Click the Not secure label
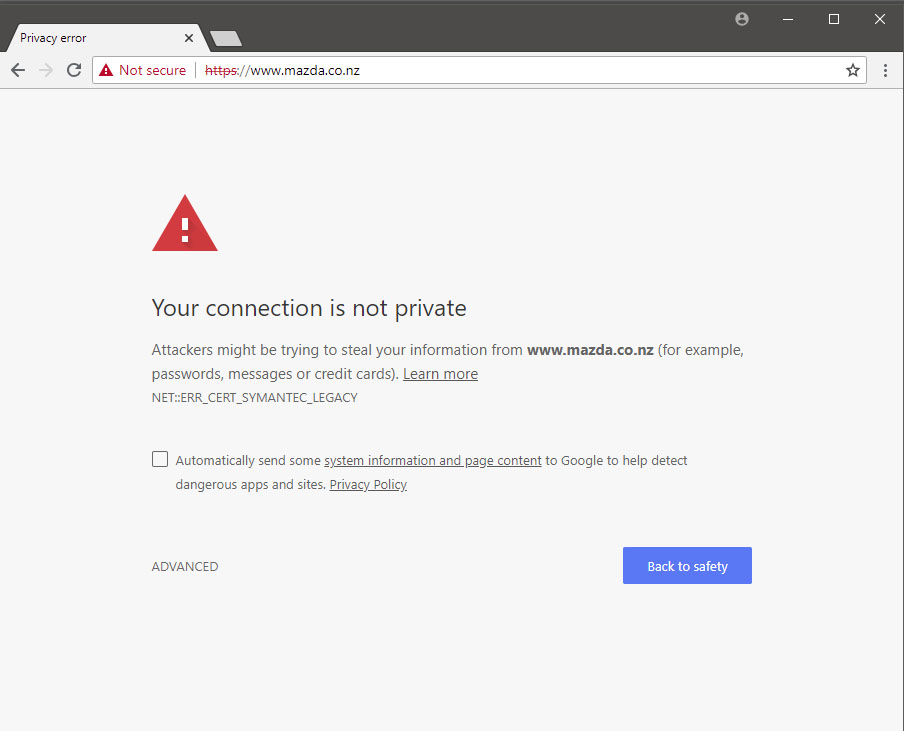Viewport: 904px width, 731px height. pos(152,70)
